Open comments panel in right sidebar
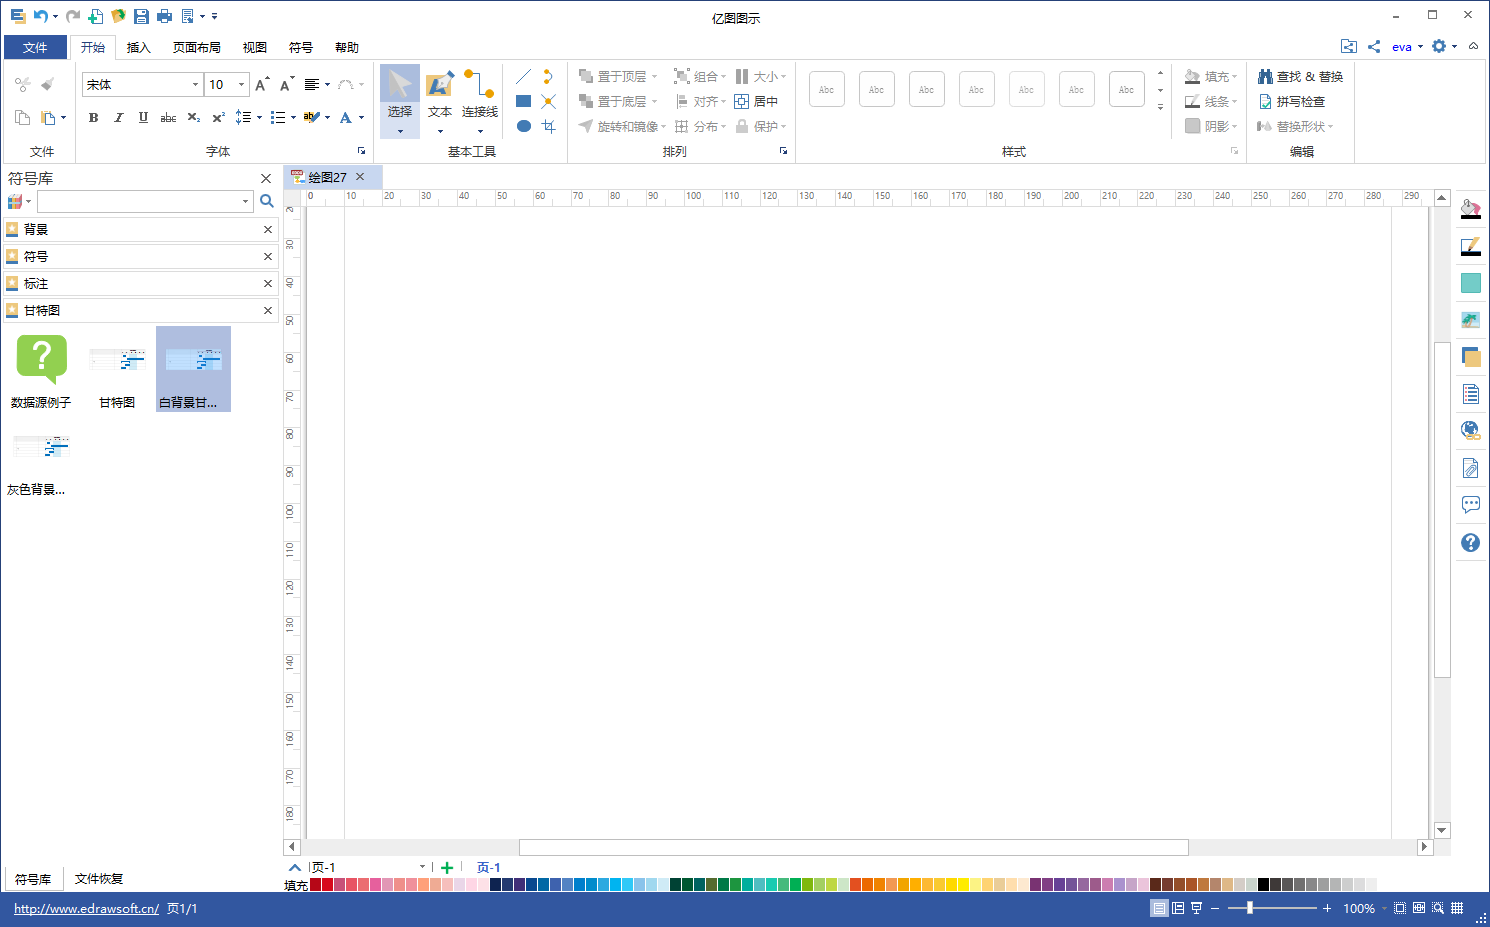1490x927 pixels. click(x=1470, y=504)
